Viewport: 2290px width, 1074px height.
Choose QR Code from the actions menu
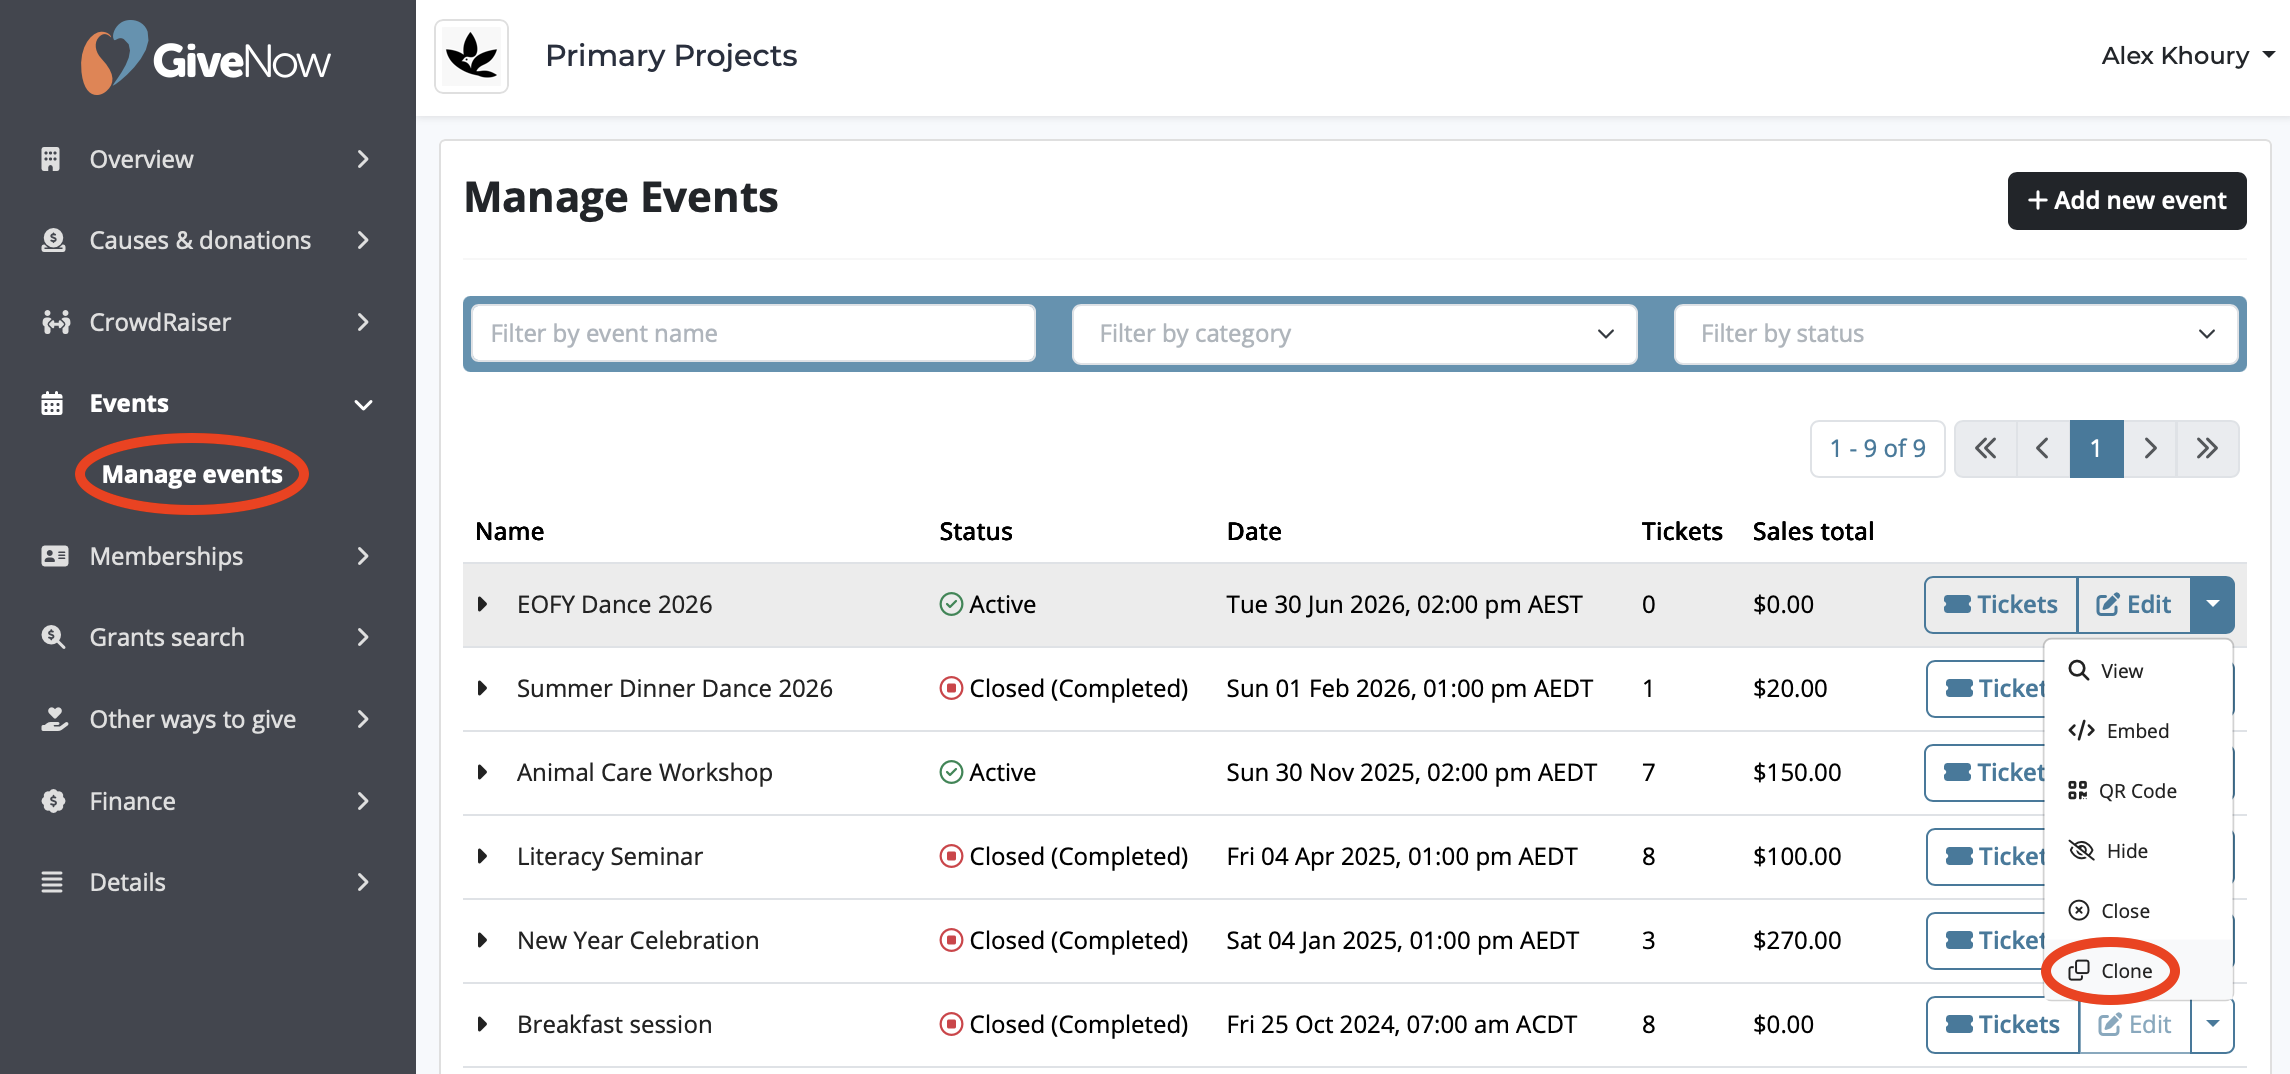tap(2138, 791)
